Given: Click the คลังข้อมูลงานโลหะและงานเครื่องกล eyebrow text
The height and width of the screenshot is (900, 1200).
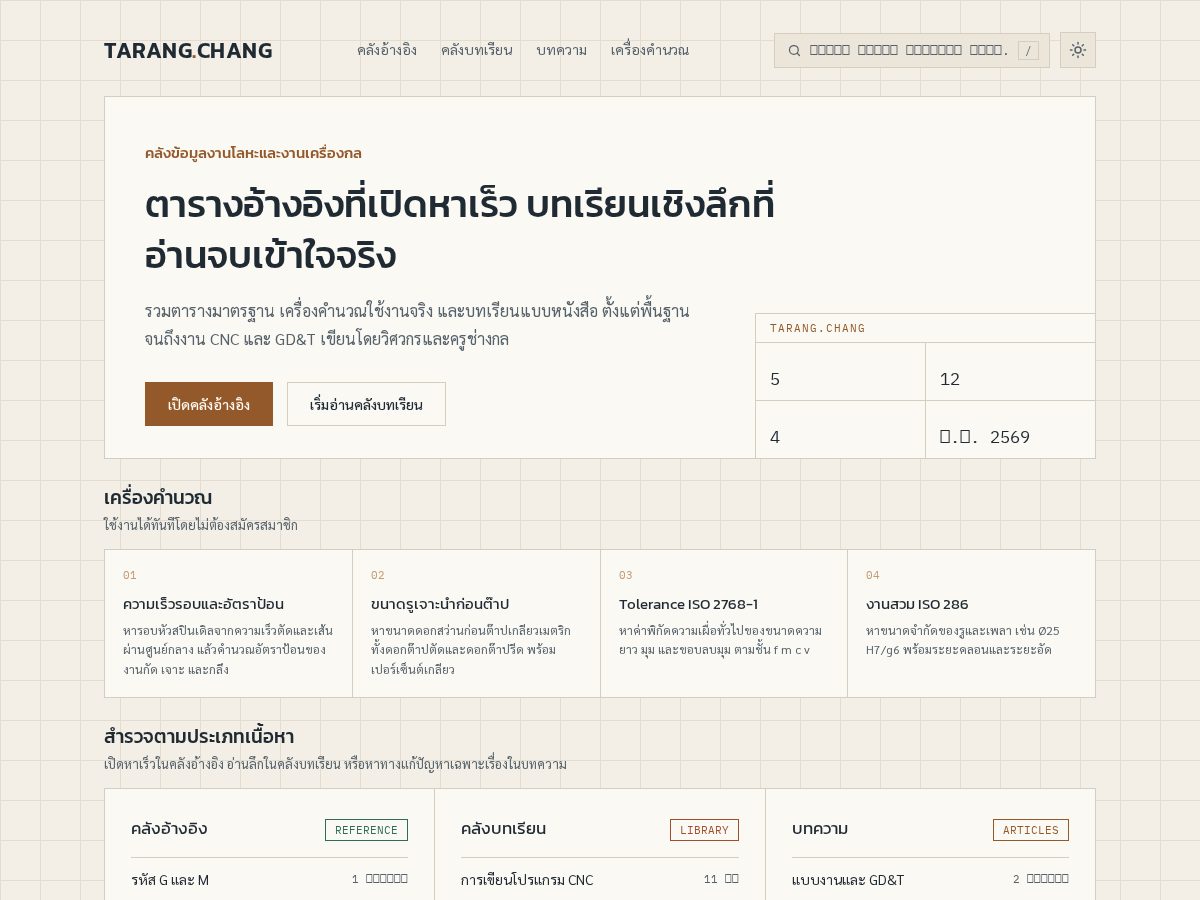Looking at the screenshot, I should pos(253,153).
